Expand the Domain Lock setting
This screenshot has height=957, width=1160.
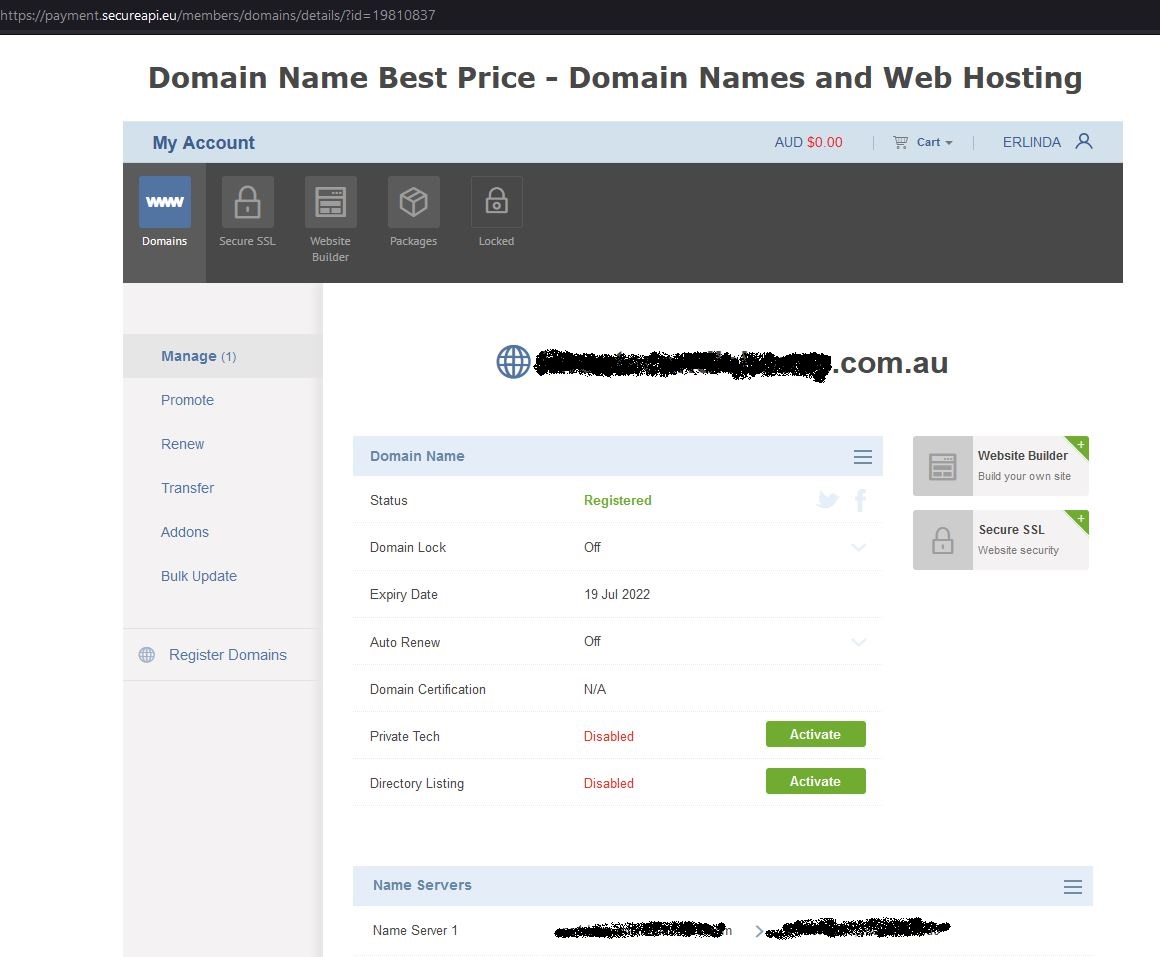tap(858, 548)
